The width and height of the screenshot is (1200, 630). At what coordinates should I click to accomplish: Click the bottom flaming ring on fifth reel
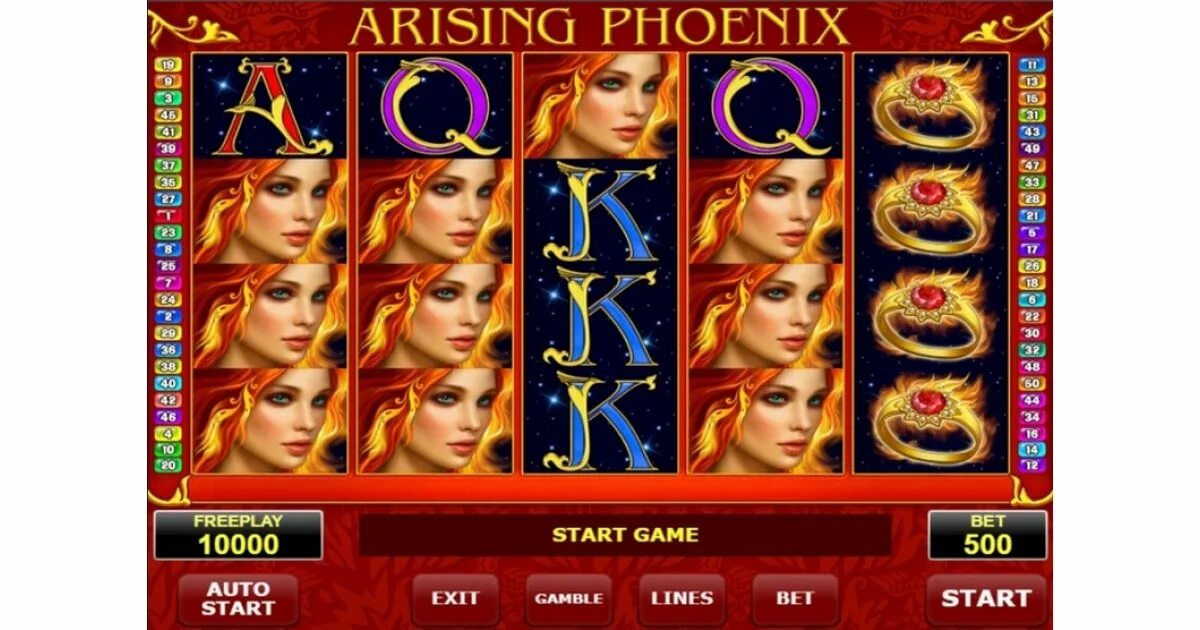(930, 420)
